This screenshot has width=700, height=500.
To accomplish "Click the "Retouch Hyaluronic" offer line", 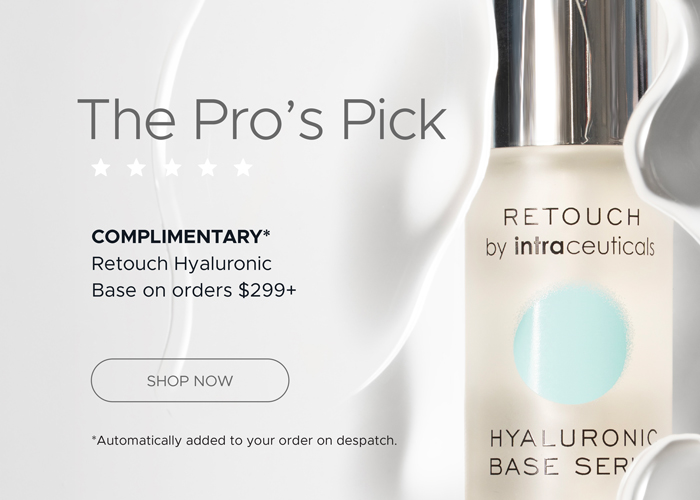I will [x=181, y=263].
